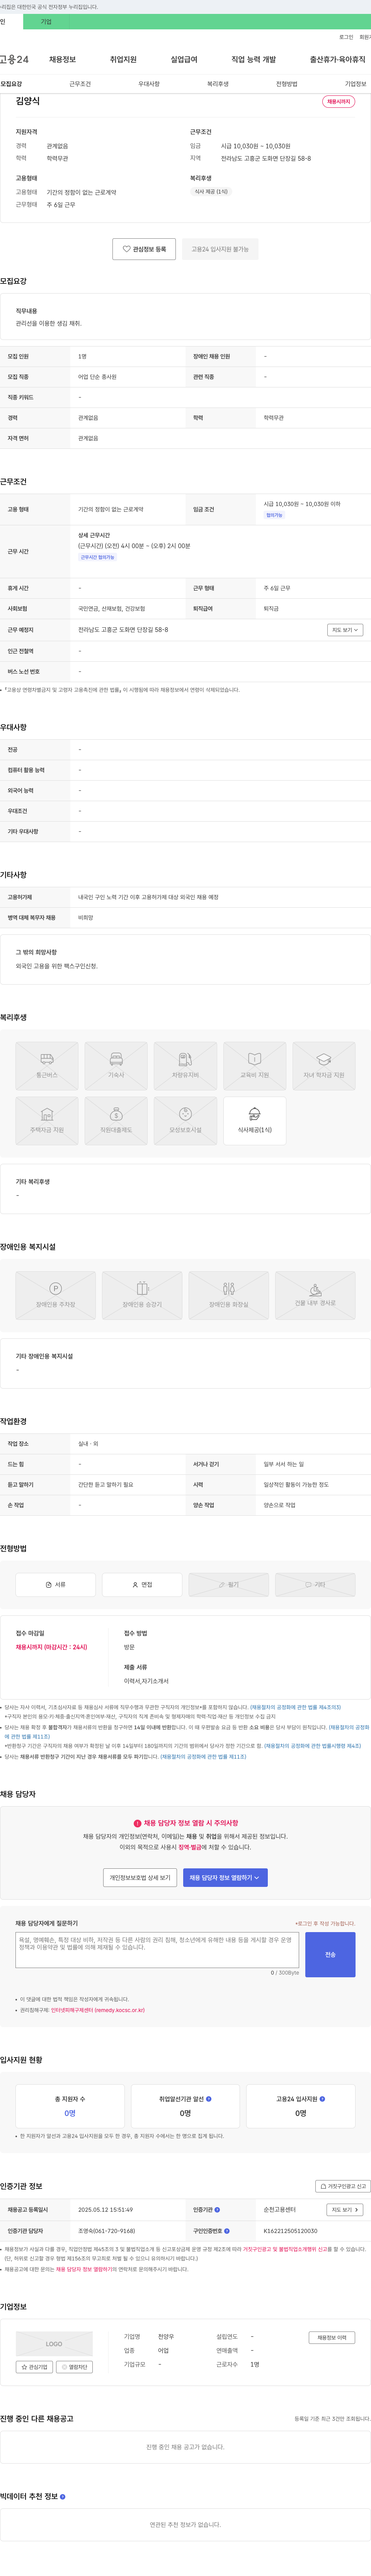Click the 장애인용 승강기 elevator icon
The height and width of the screenshot is (2576, 371).
(142, 1296)
